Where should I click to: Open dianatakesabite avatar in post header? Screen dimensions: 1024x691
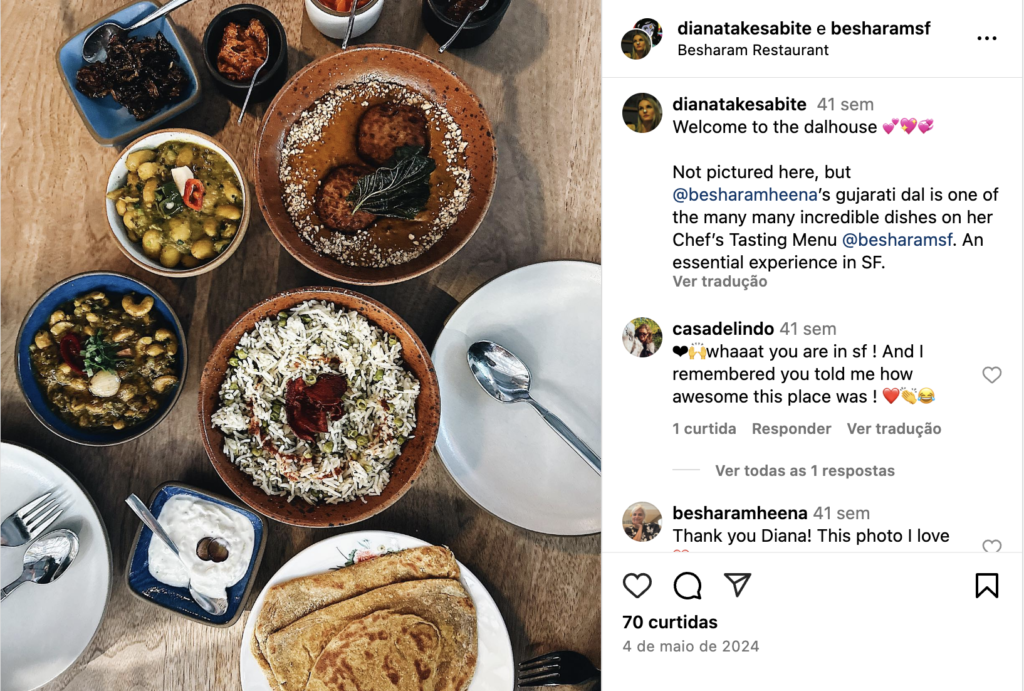point(641,40)
